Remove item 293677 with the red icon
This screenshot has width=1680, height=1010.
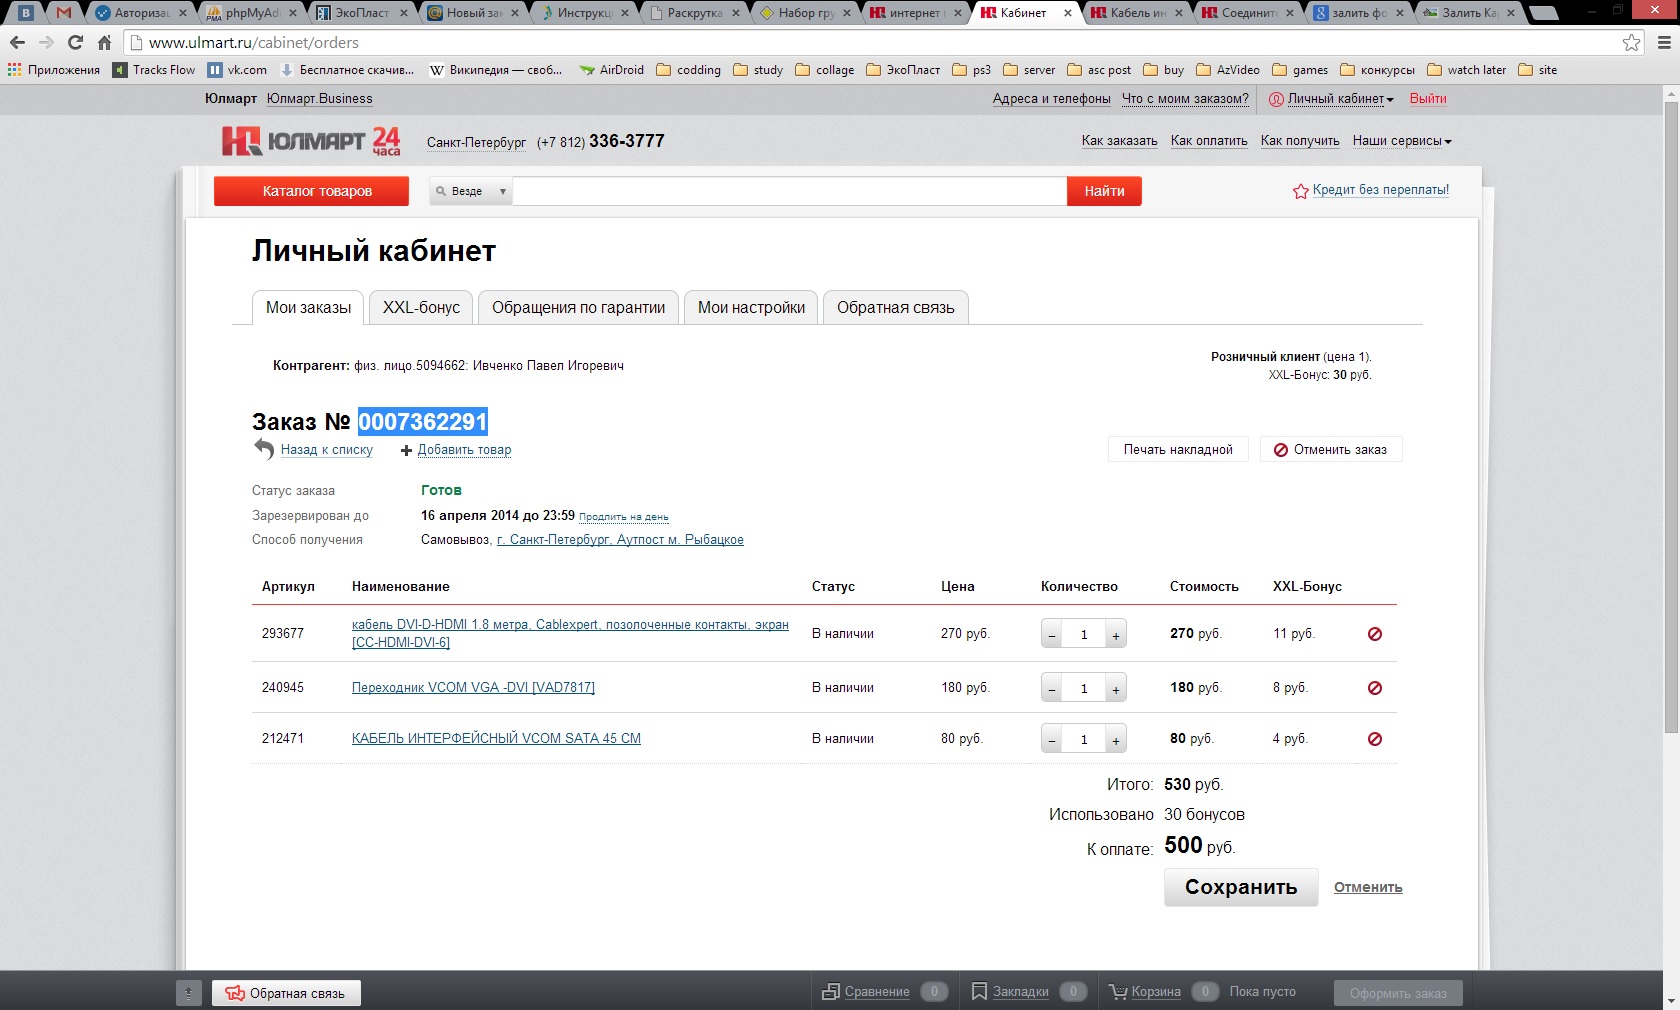(1375, 634)
